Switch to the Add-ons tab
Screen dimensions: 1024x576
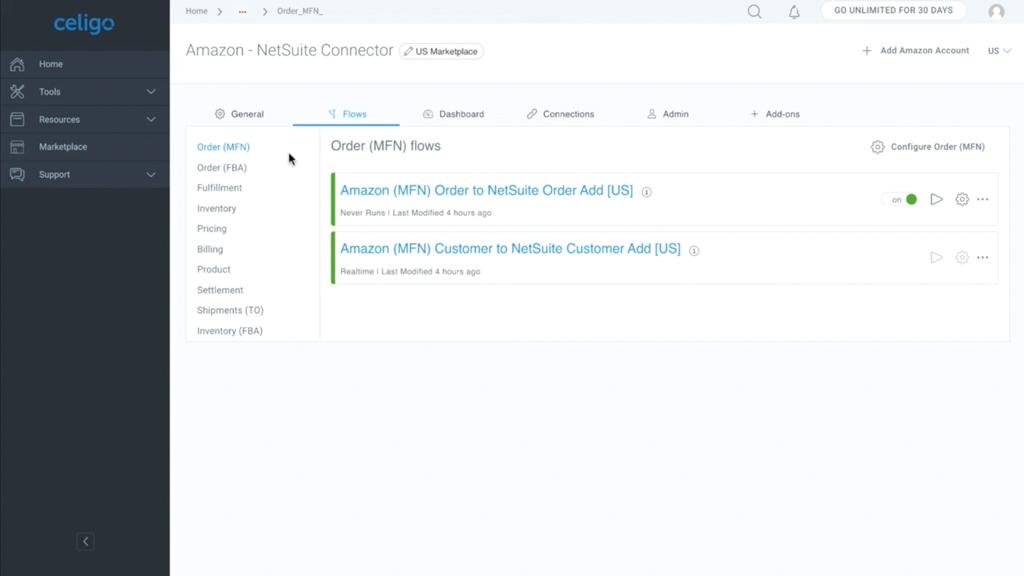click(775, 114)
